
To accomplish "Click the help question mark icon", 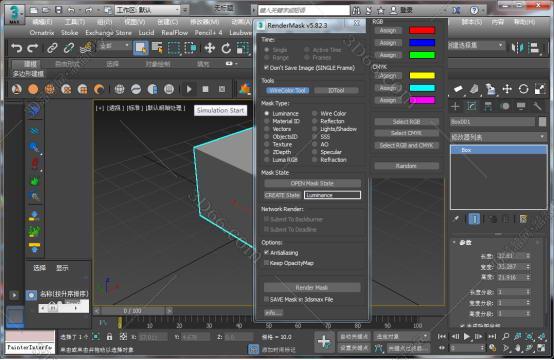I will (474, 10).
